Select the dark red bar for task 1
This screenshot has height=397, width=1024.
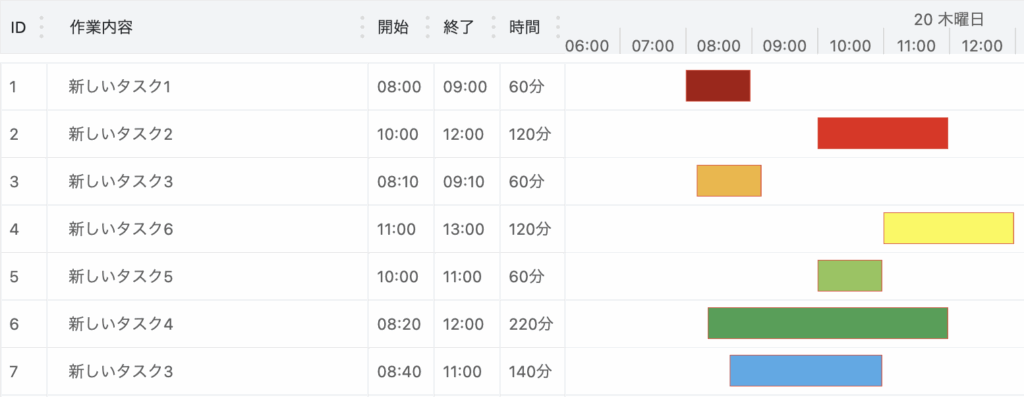[x=718, y=86]
